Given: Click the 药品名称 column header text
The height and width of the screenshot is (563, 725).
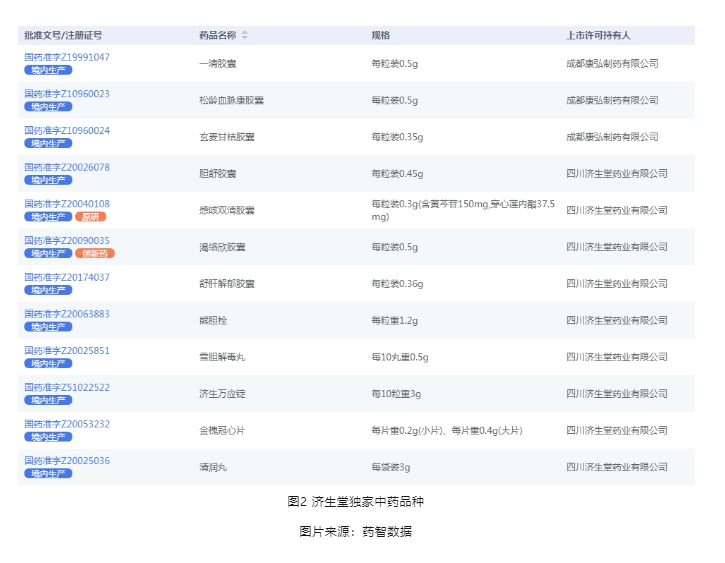Looking at the screenshot, I should (x=218, y=35).
